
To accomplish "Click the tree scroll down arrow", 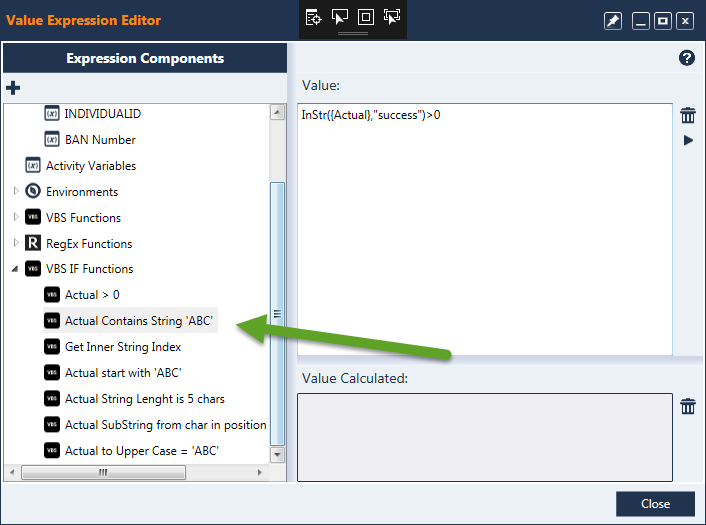I will point(277,455).
